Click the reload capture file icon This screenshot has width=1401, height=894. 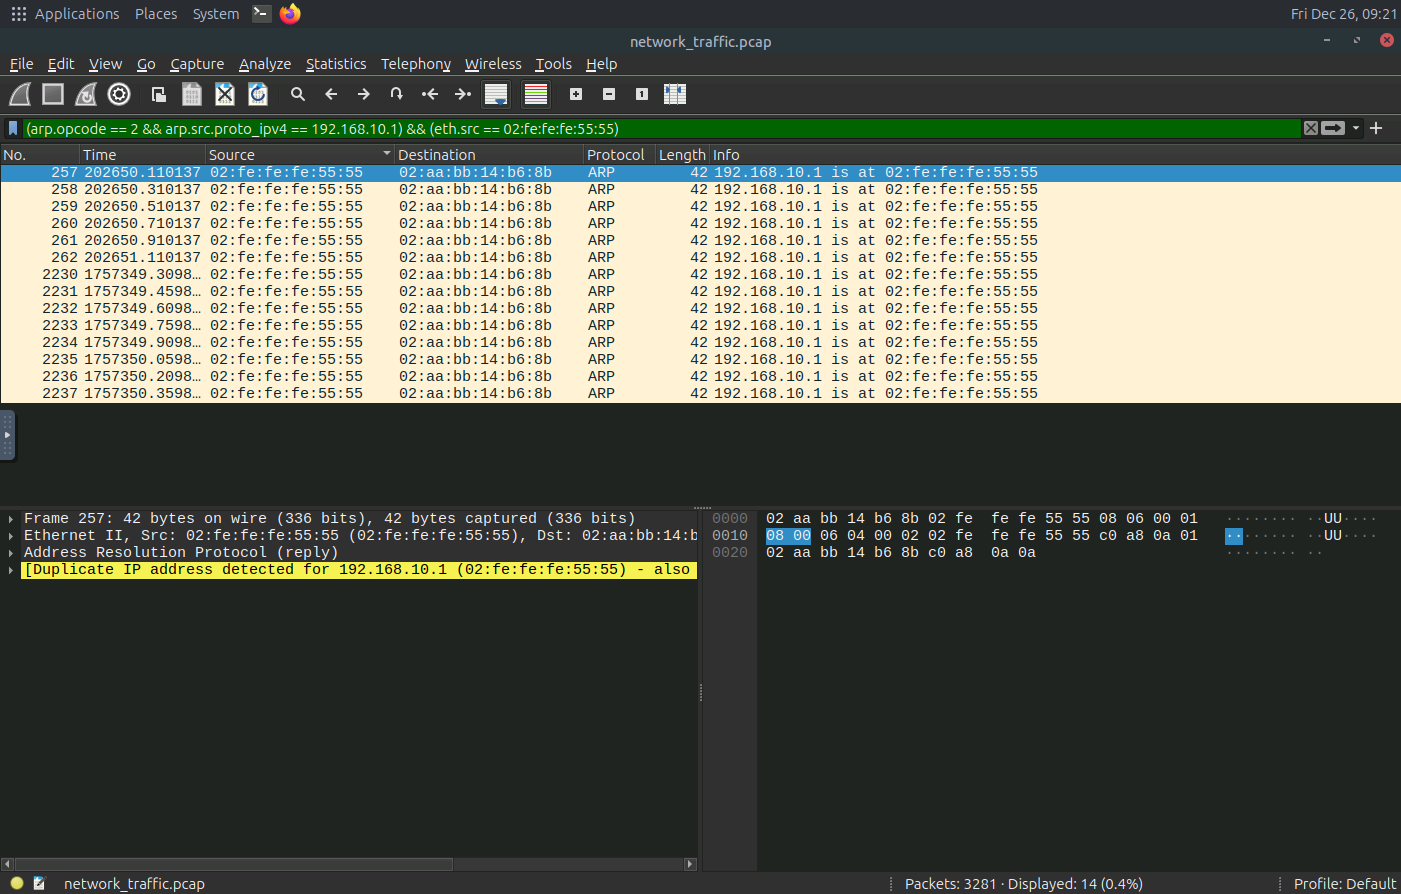[x=258, y=94]
